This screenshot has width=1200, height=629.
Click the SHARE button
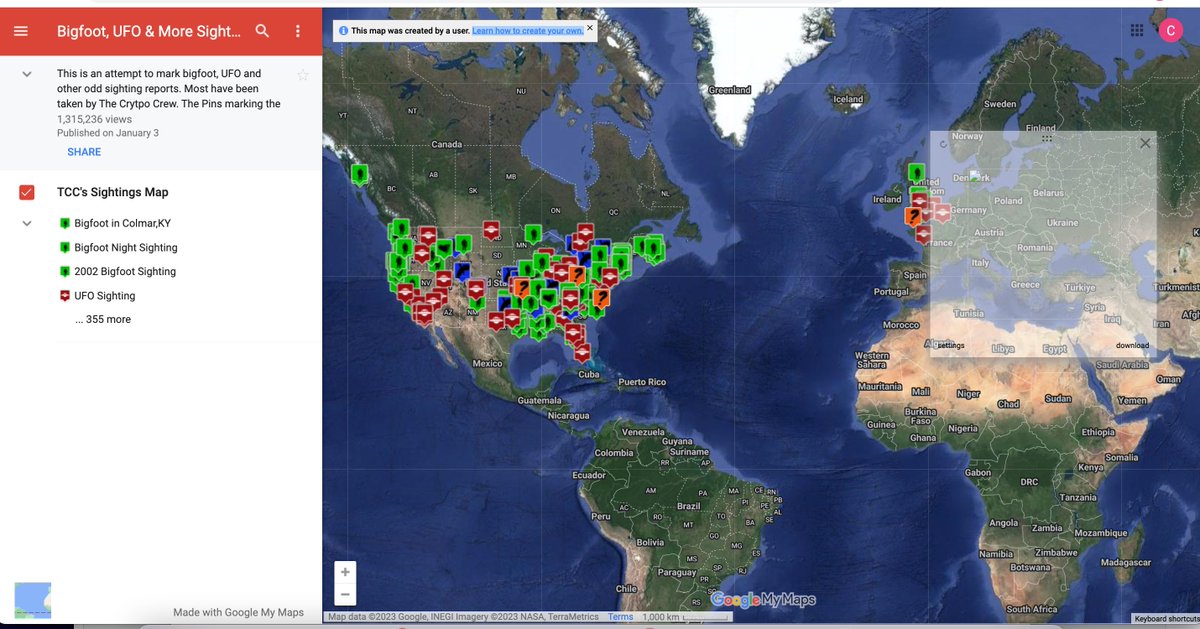pyautogui.click(x=84, y=151)
